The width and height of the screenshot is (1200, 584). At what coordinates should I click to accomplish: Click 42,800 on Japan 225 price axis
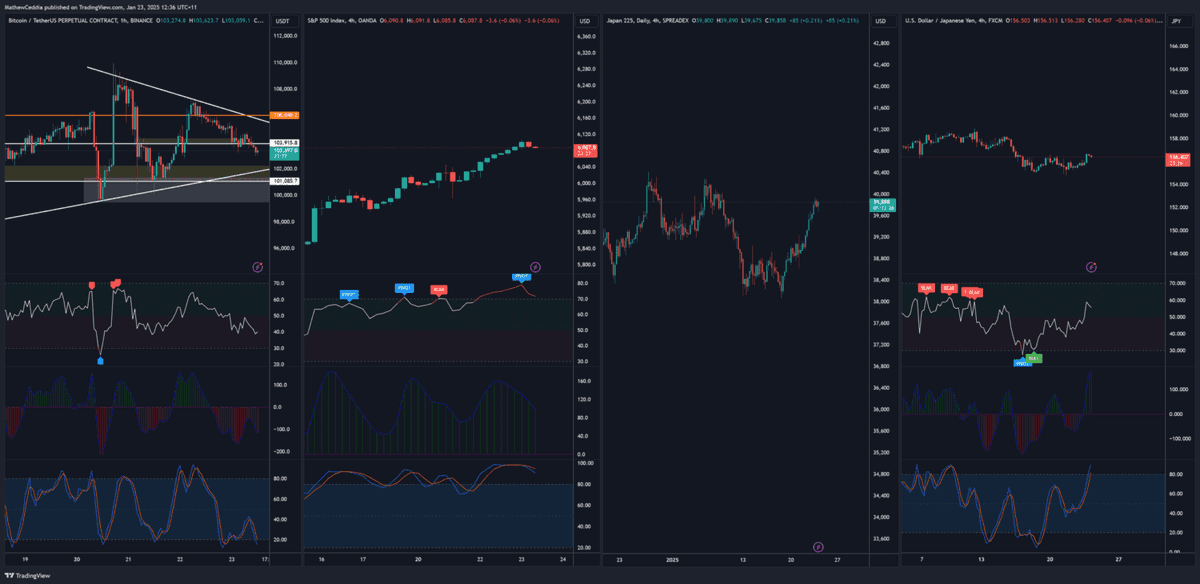[881, 43]
